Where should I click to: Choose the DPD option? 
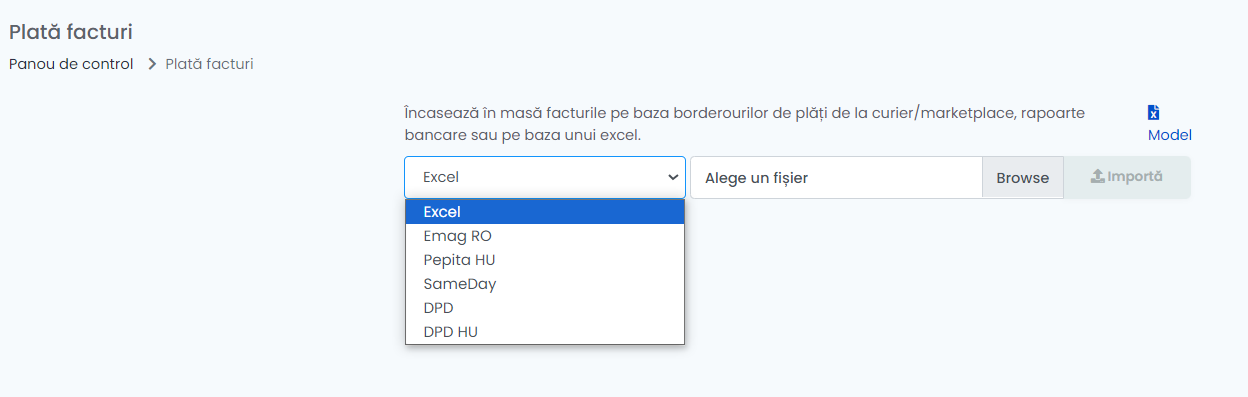545,308
